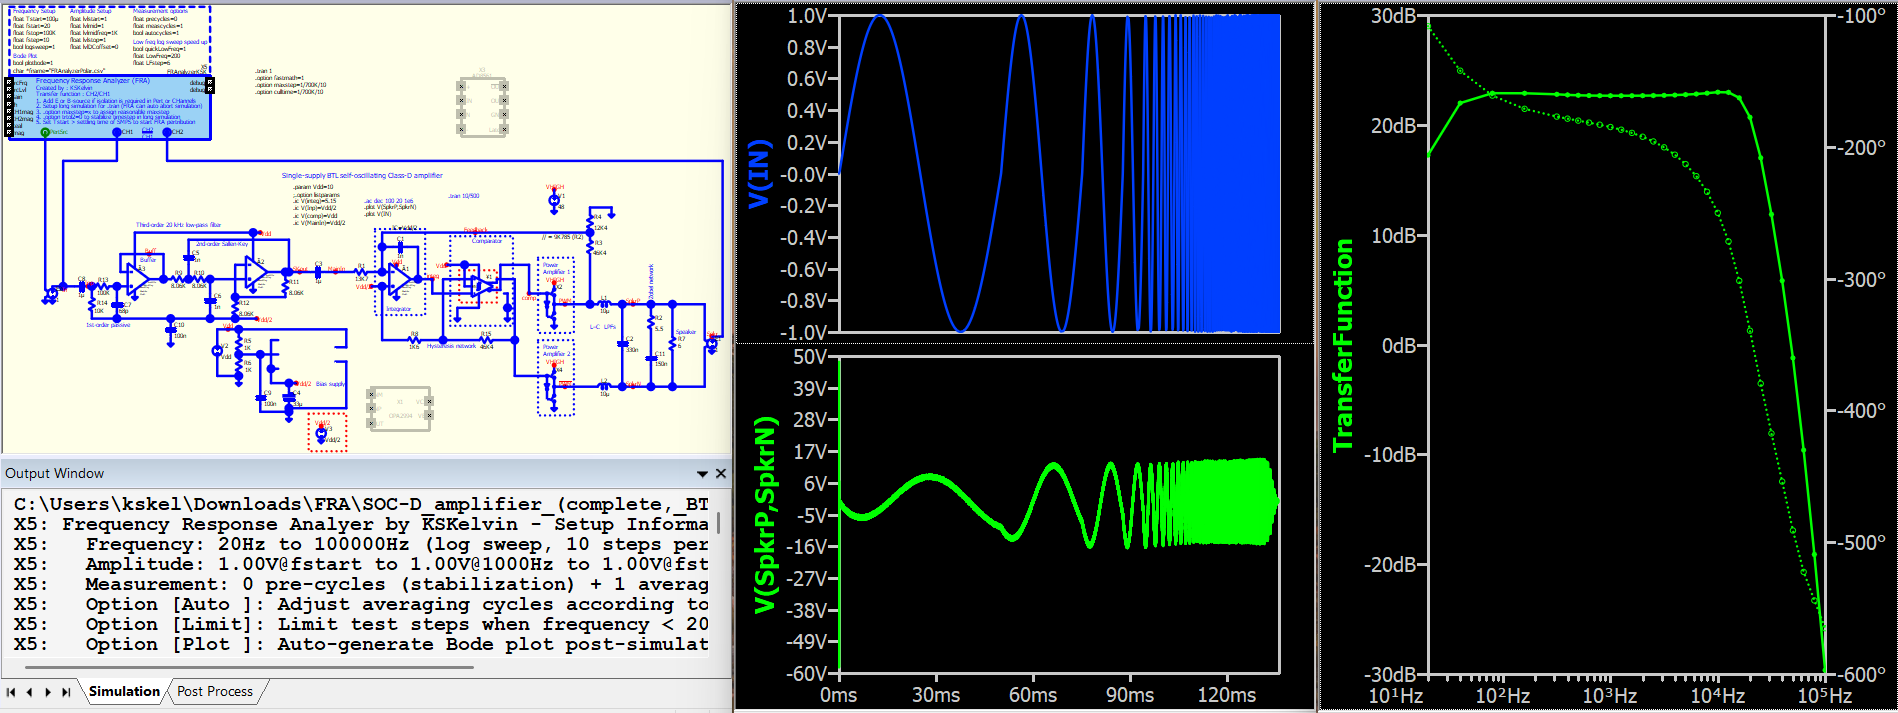
Task: Select the Integrator op-amp in the schematic
Action: 399,279
